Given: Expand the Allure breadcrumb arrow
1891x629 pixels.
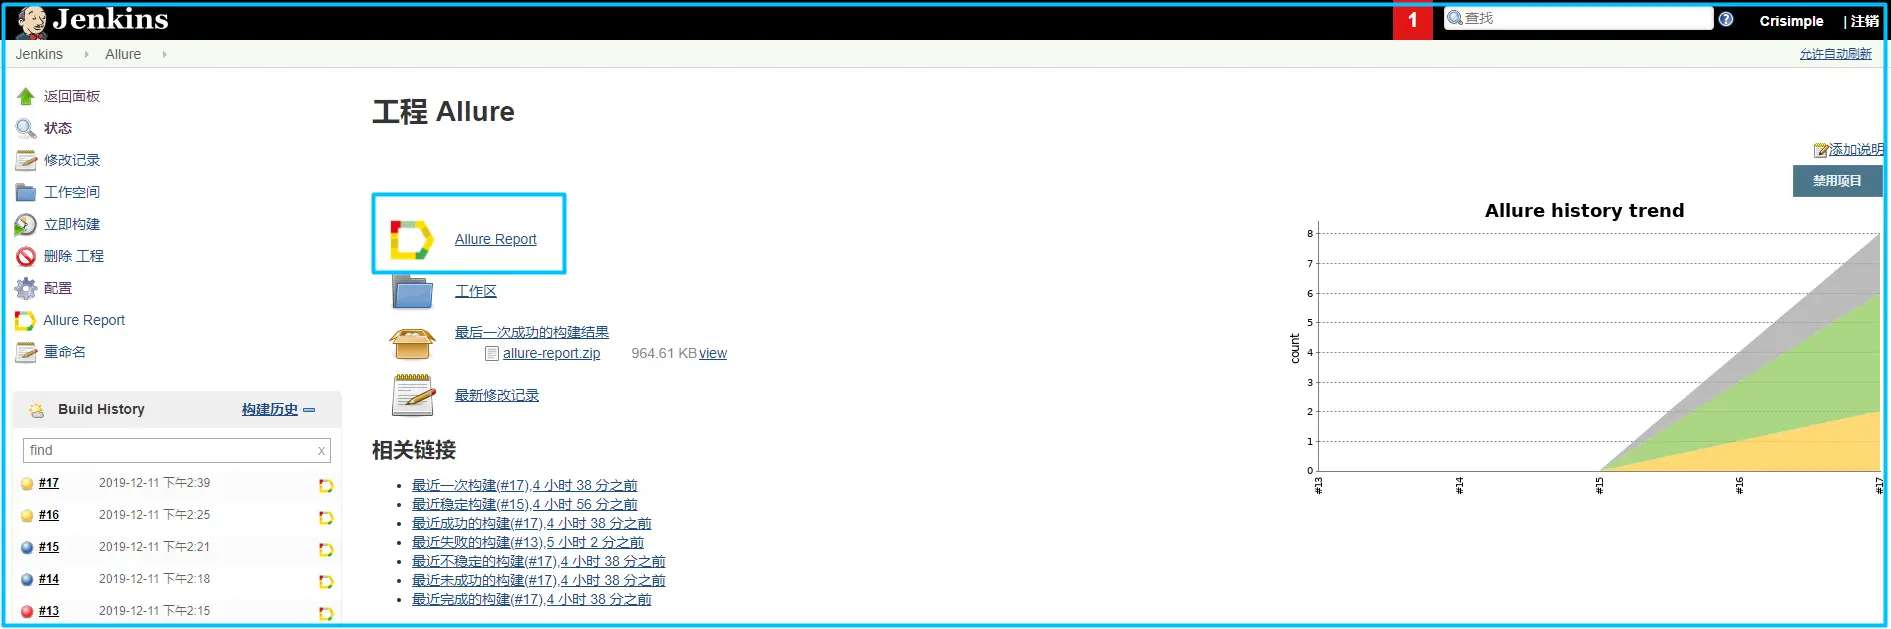Looking at the screenshot, I should pyautogui.click(x=164, y=54).
